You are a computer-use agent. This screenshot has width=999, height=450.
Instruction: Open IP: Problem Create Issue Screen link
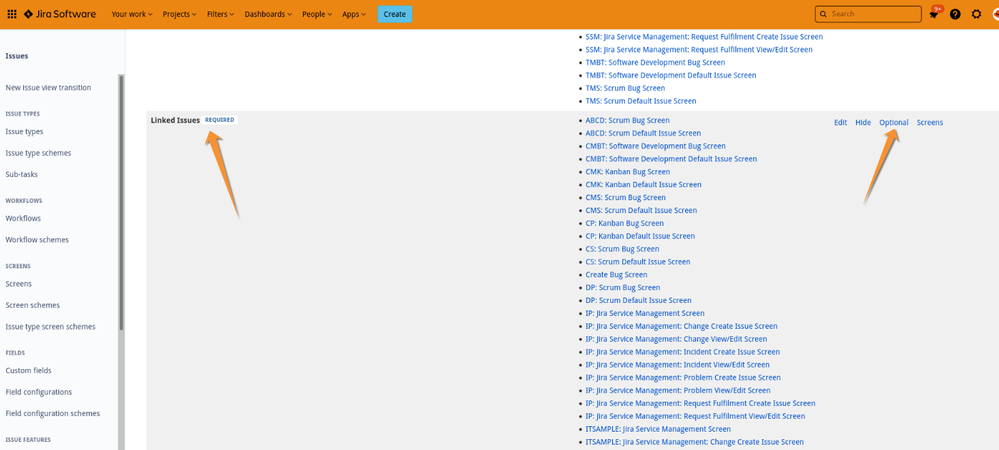pyautogui.click(x=683, y=377)
